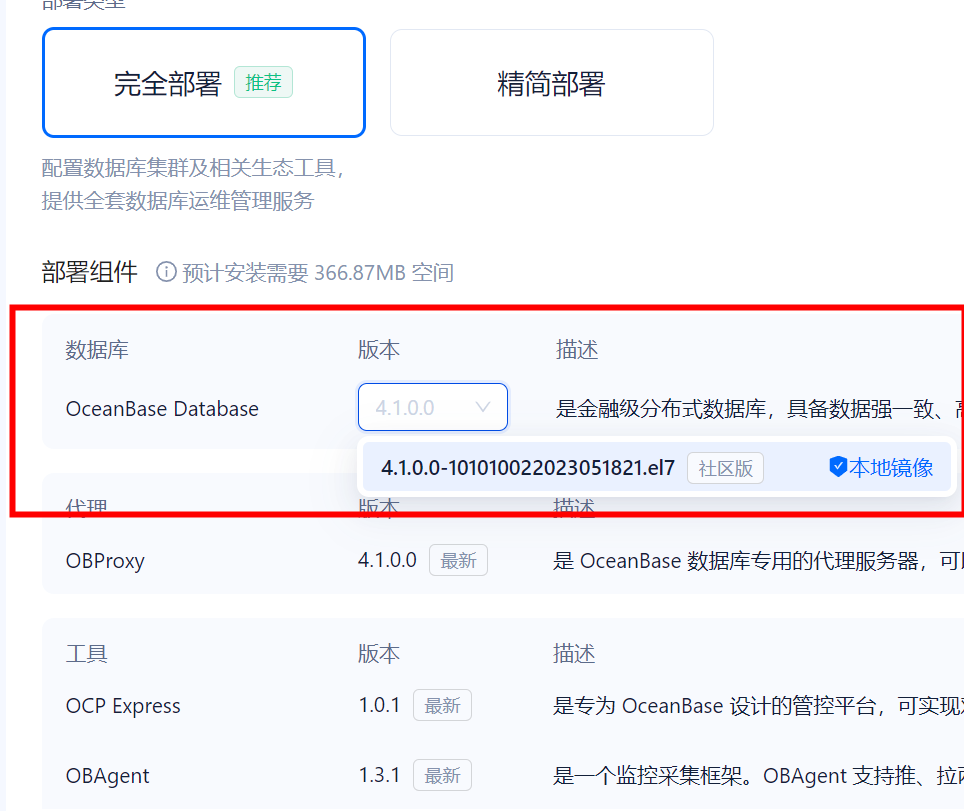Click the 数据库 column header
964x811 pixels.
click(97, 350)
